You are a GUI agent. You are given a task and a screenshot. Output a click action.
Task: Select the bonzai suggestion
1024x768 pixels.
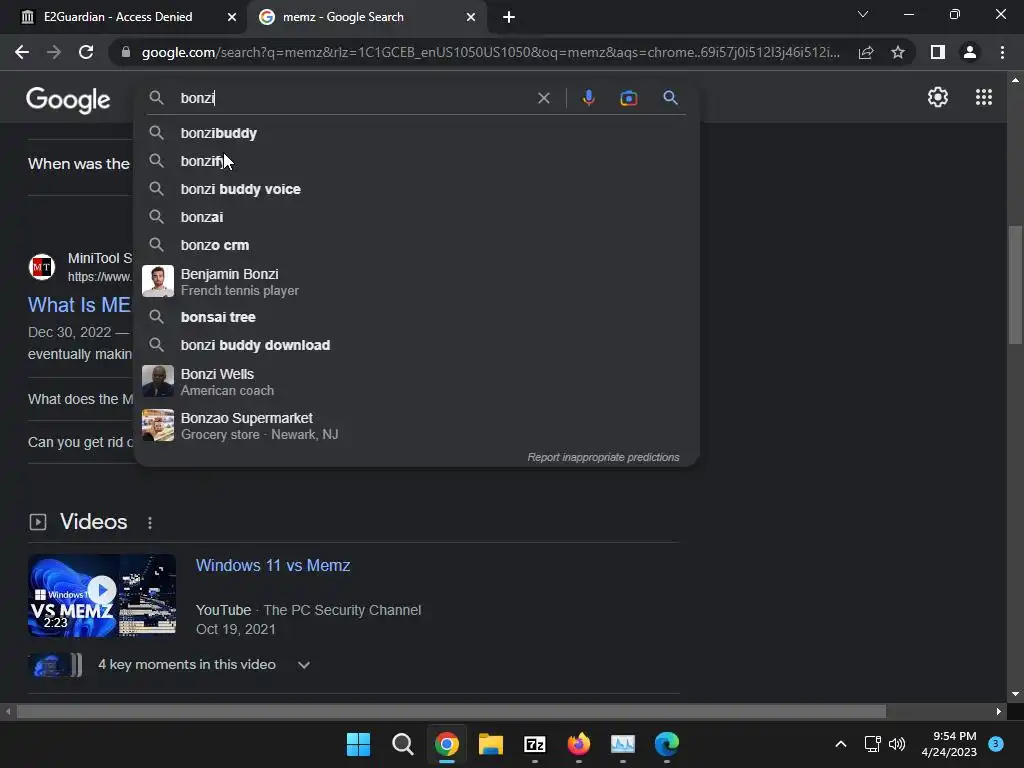pos(416,217)
